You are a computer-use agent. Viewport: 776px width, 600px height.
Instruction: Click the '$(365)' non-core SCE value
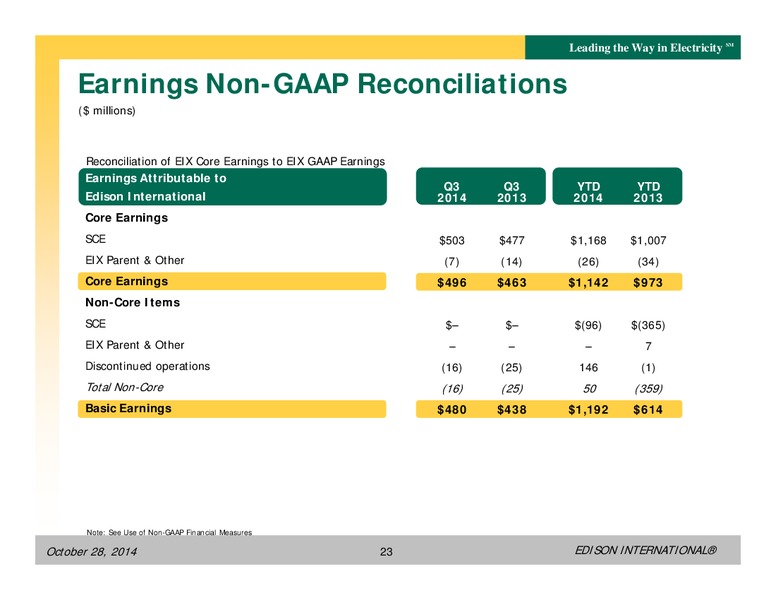pyautogui.click(x=648, y=325)
